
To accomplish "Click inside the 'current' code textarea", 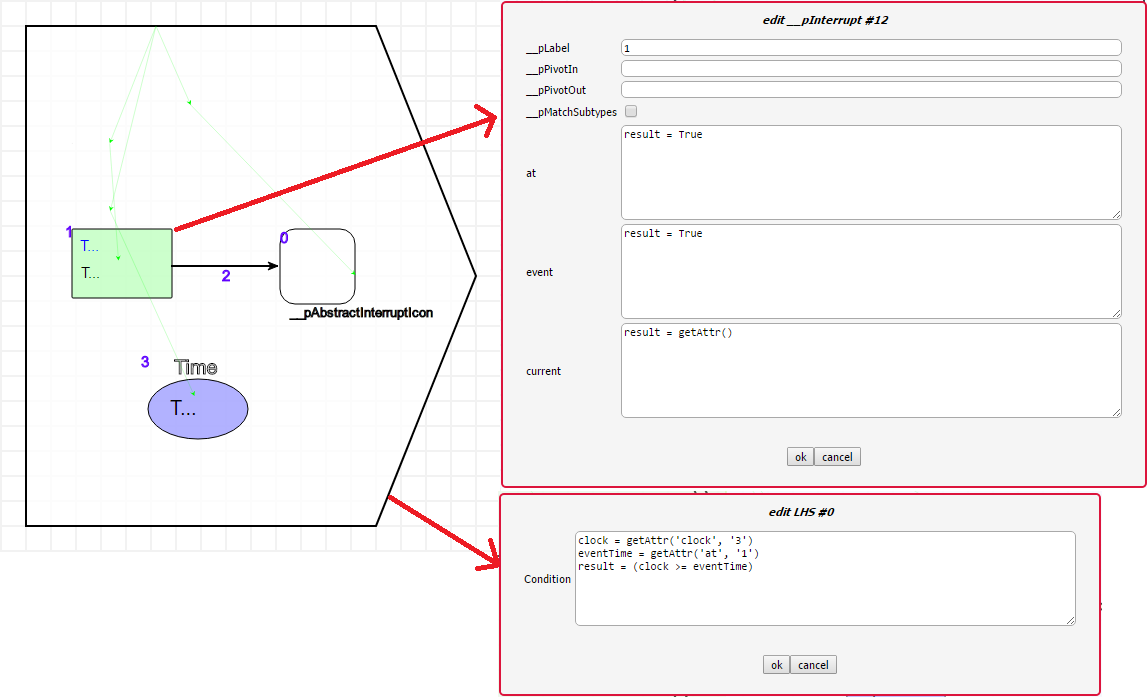I will (x=870, y=370).
